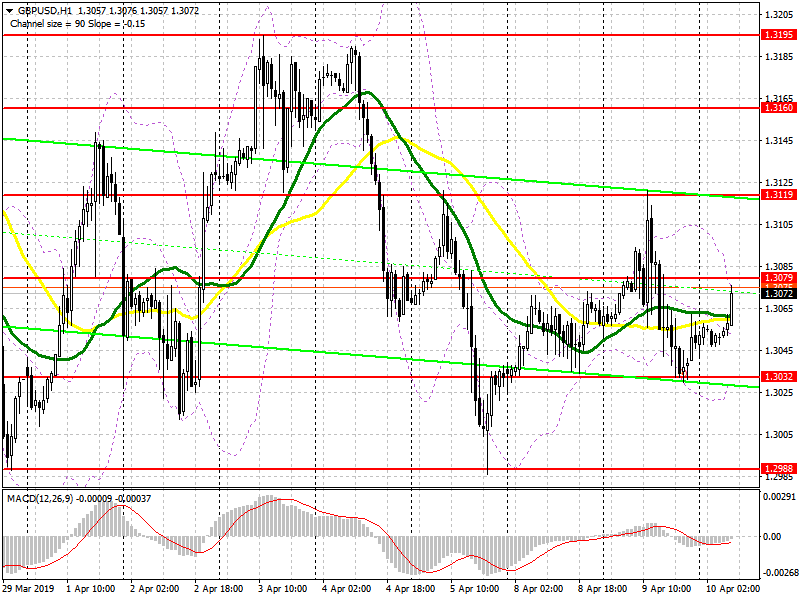800x600 pixels.
Task: Click the 1.3125 value on price axis
Action: 779,183
